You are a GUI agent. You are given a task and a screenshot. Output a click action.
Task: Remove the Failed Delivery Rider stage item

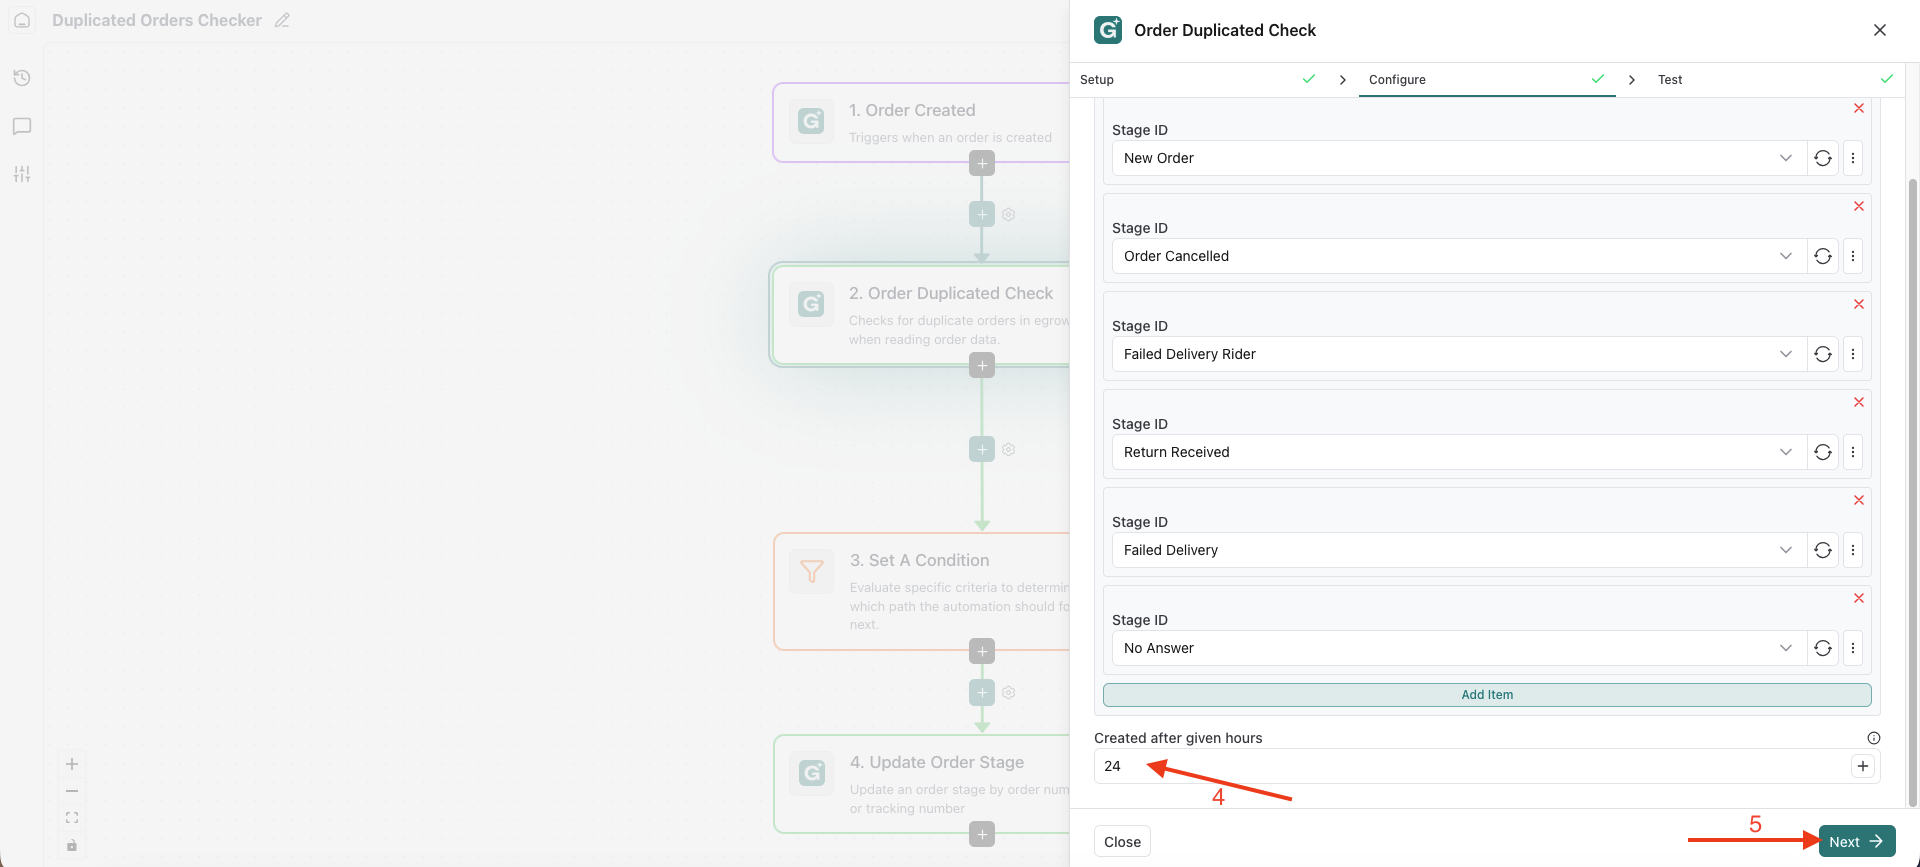point(1859,304)
